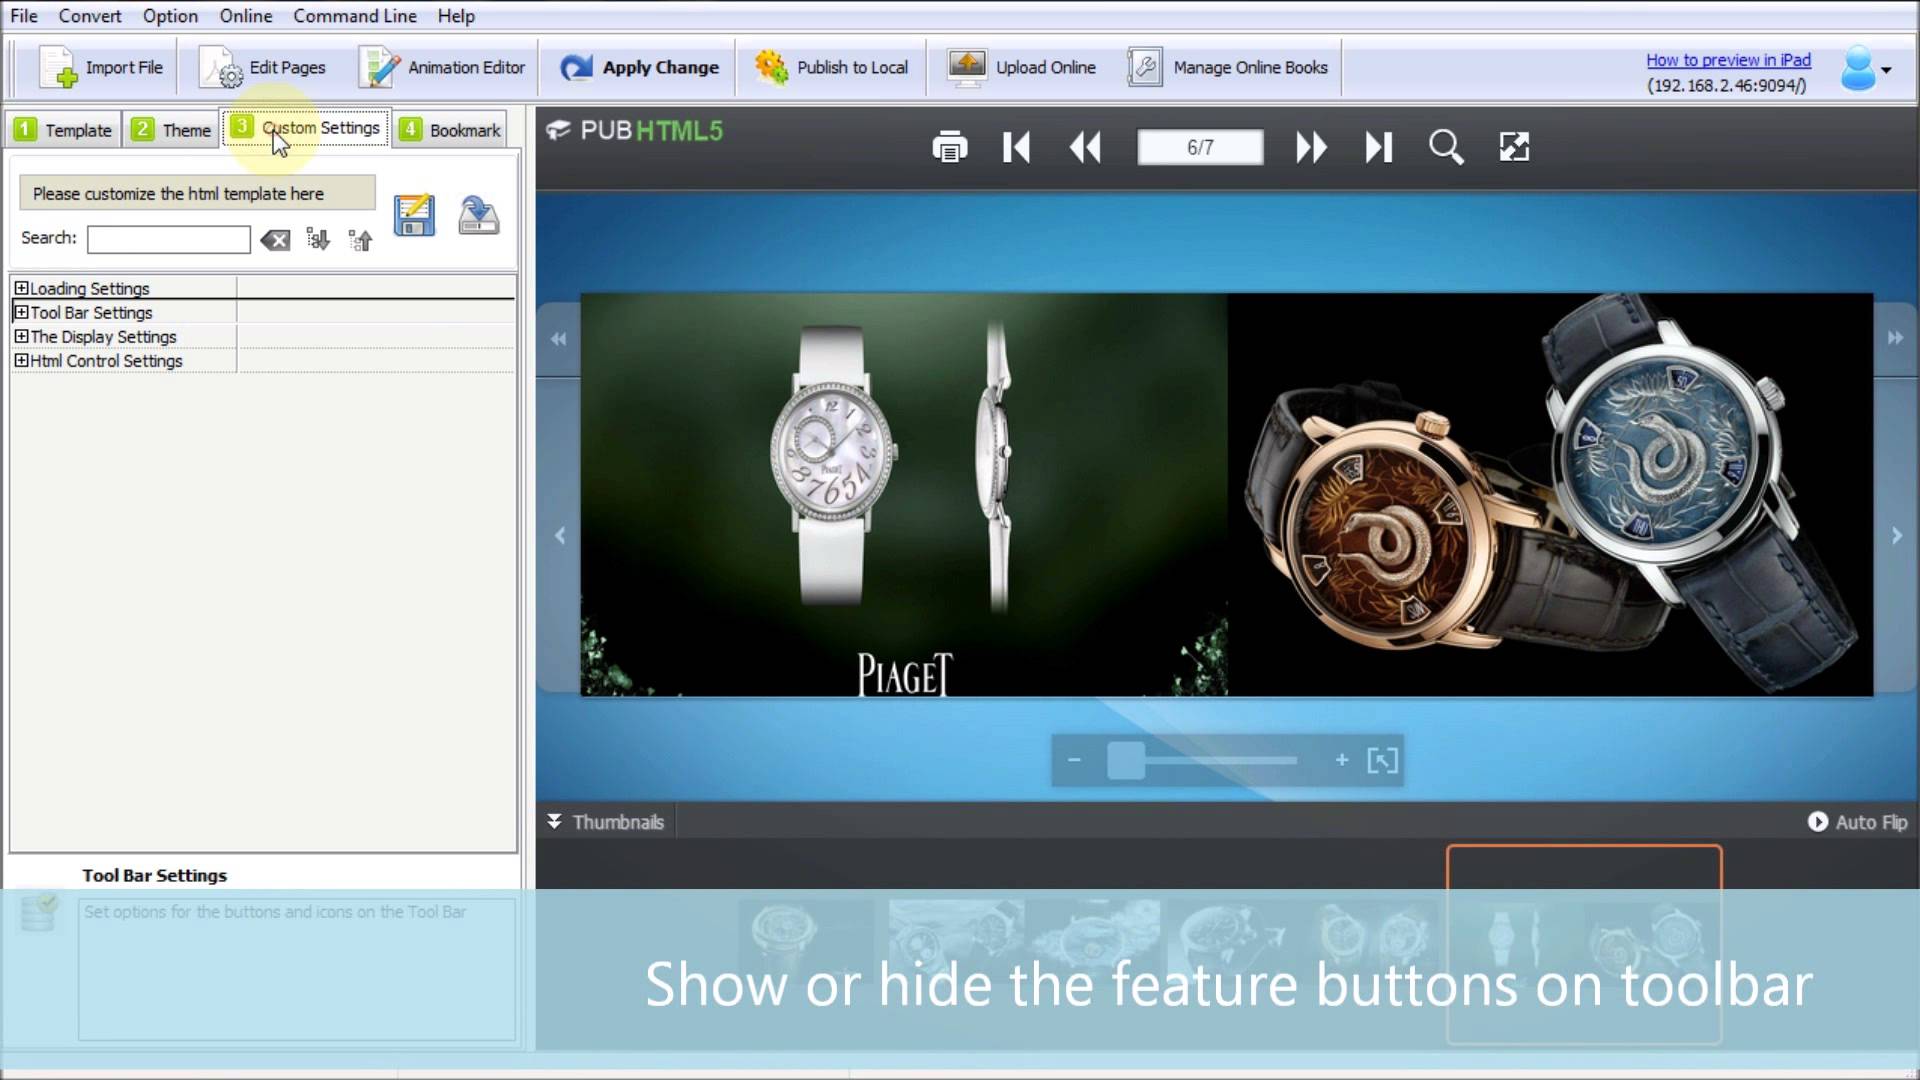The height and width of the screenshot is (1080, 1920).
Task: Click right side next page arrow
Action: pyautogui.click(x=1897, y=536)
